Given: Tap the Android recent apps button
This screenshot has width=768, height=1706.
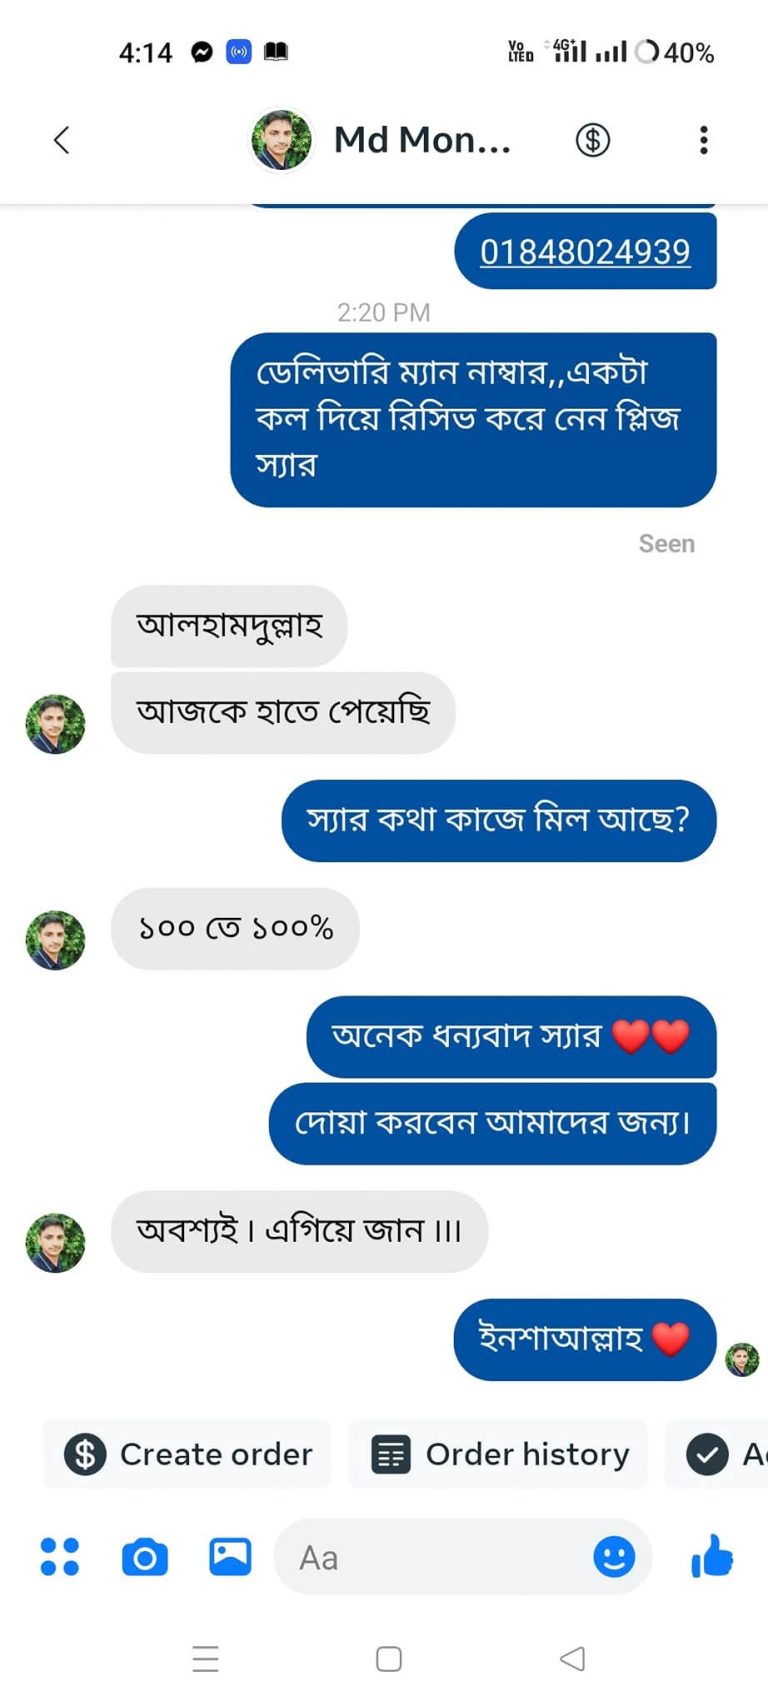Looking at the screenshot, I should pyautogui.click(x=205, y=1659).
